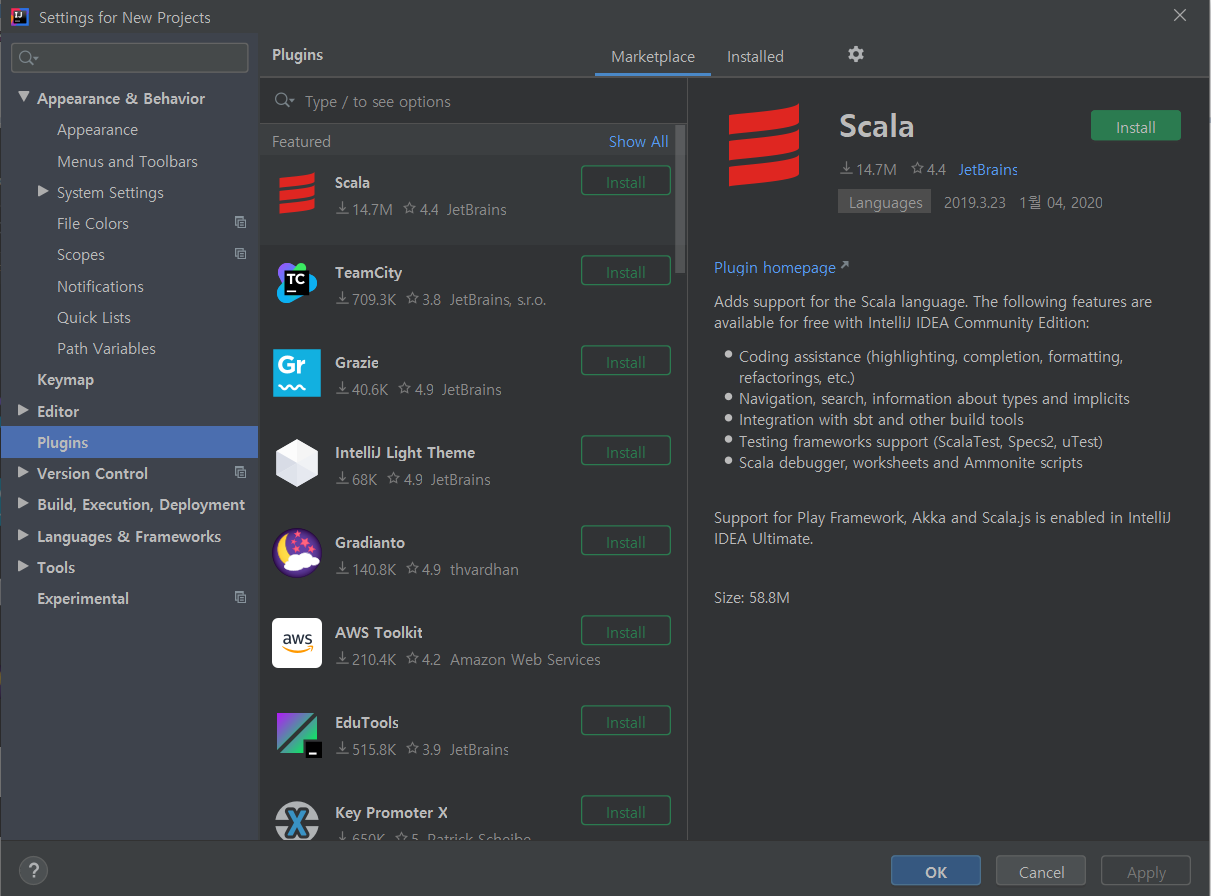Install the Grazie plugin
This screenshot has height=896, width=1211.
[x=626, y=362]
